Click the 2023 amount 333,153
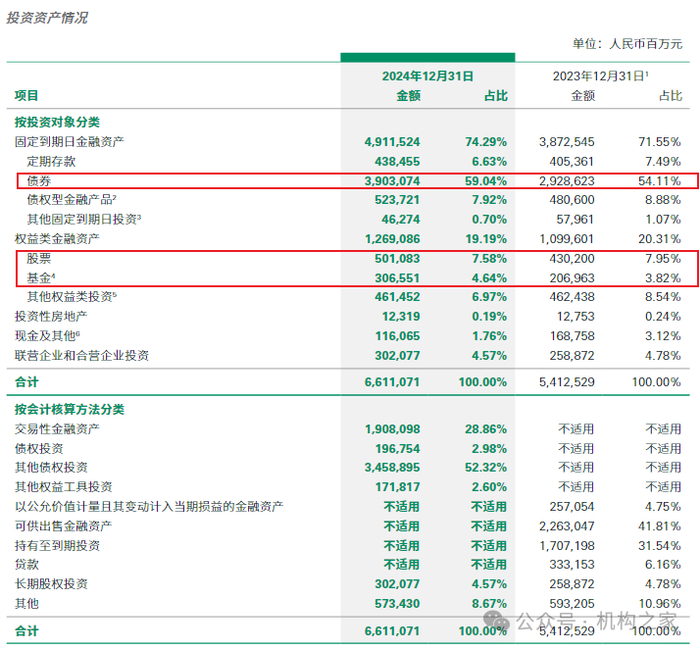This screenshot has width=700, height=650. (x=571, y=564)
